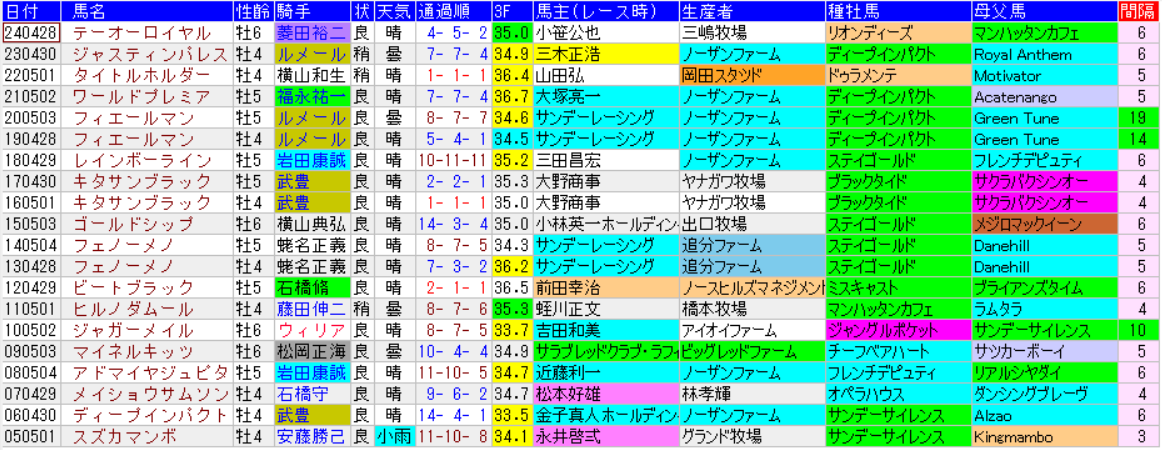This screenshot has width=1162, height=450.
Task: Select horse name タイトルホルダー
Action: point(141,76)
